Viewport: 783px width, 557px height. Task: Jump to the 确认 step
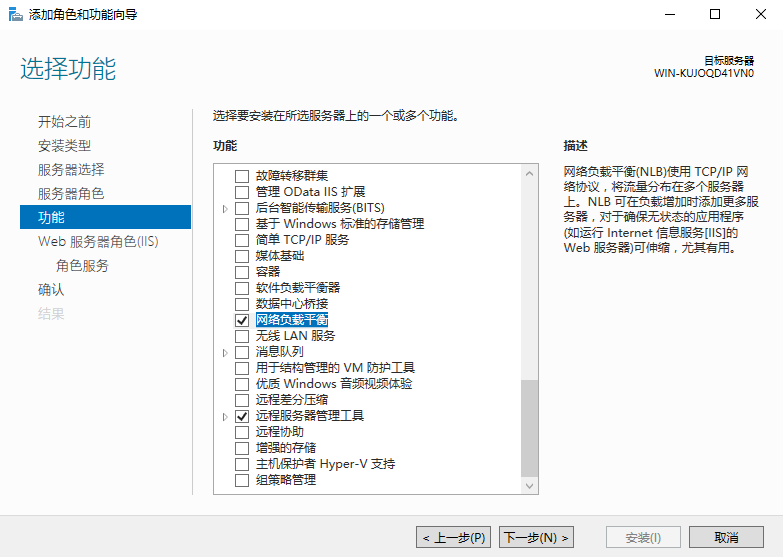point(51,289)
